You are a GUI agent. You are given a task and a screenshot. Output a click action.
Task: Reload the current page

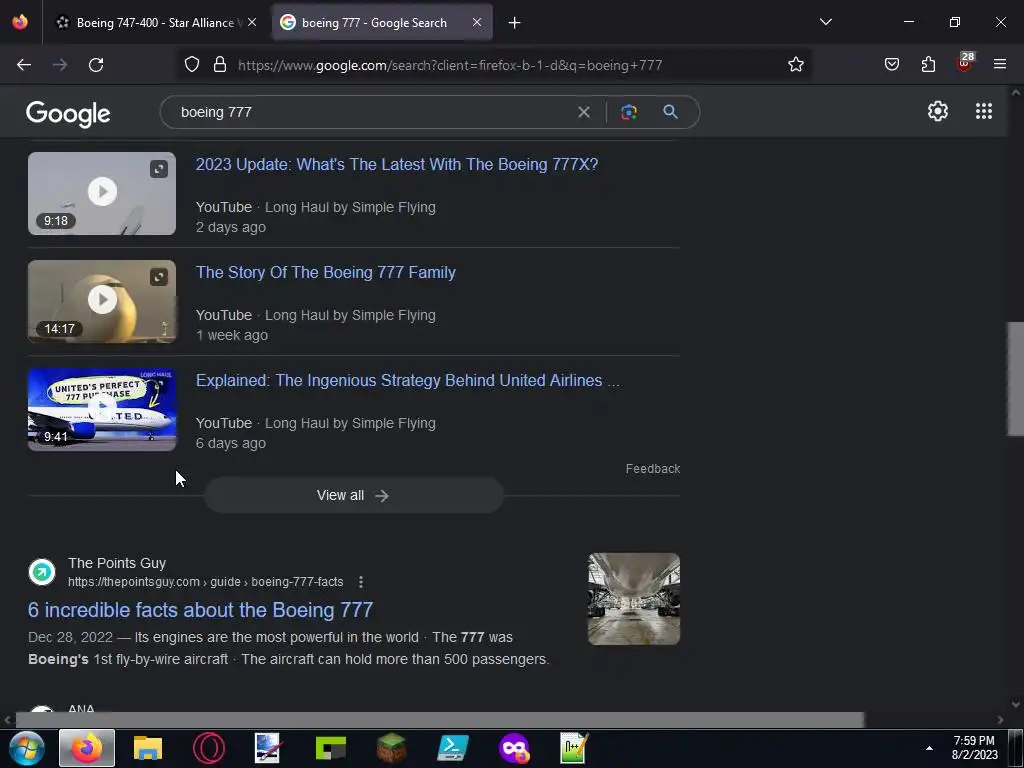[x=96, y=65]
